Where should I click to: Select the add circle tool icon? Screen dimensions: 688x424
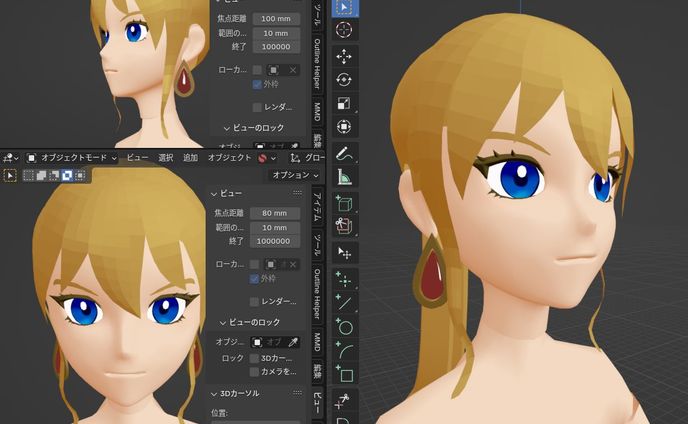click(344, 327)
